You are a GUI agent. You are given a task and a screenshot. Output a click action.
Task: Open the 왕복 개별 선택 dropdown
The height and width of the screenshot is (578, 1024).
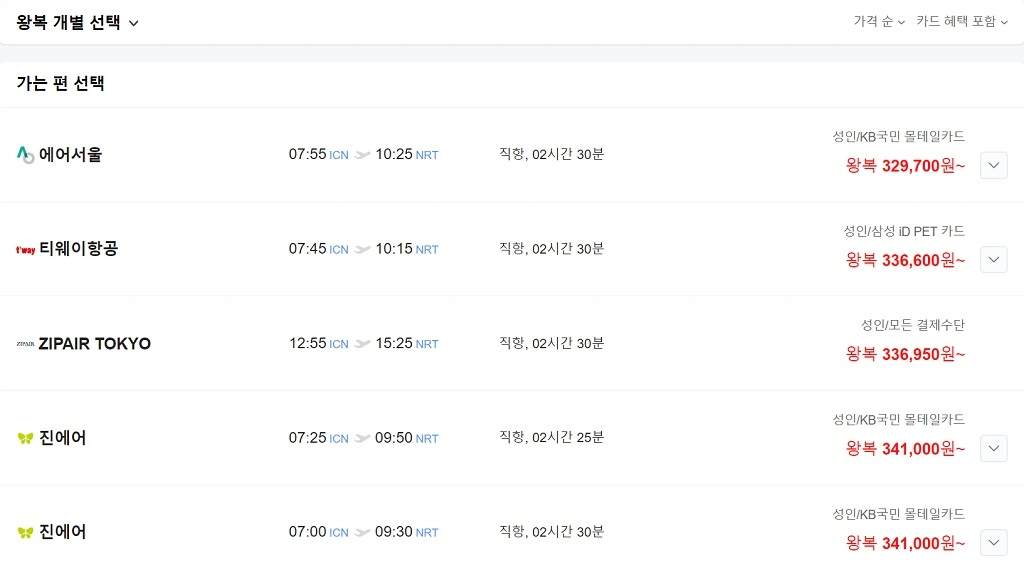76,20
